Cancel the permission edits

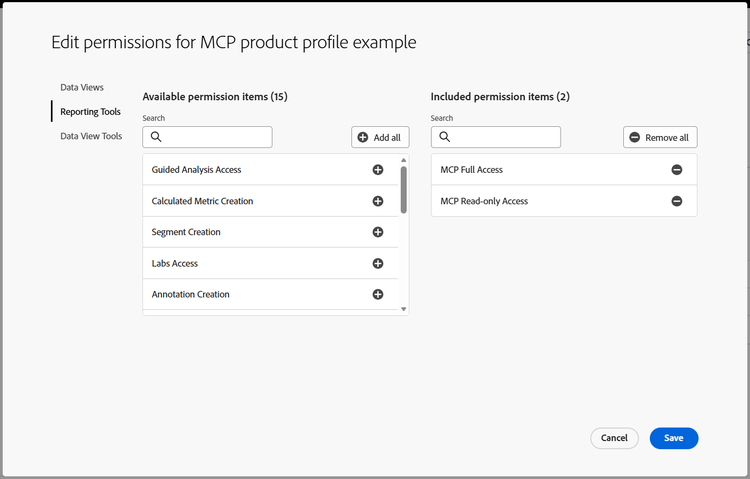click(x=614, y=438)
